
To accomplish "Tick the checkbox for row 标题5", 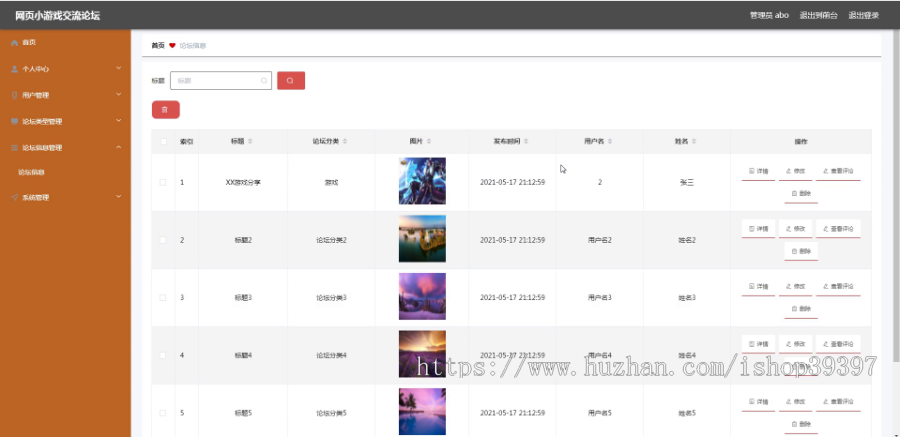I will (163, 413).
